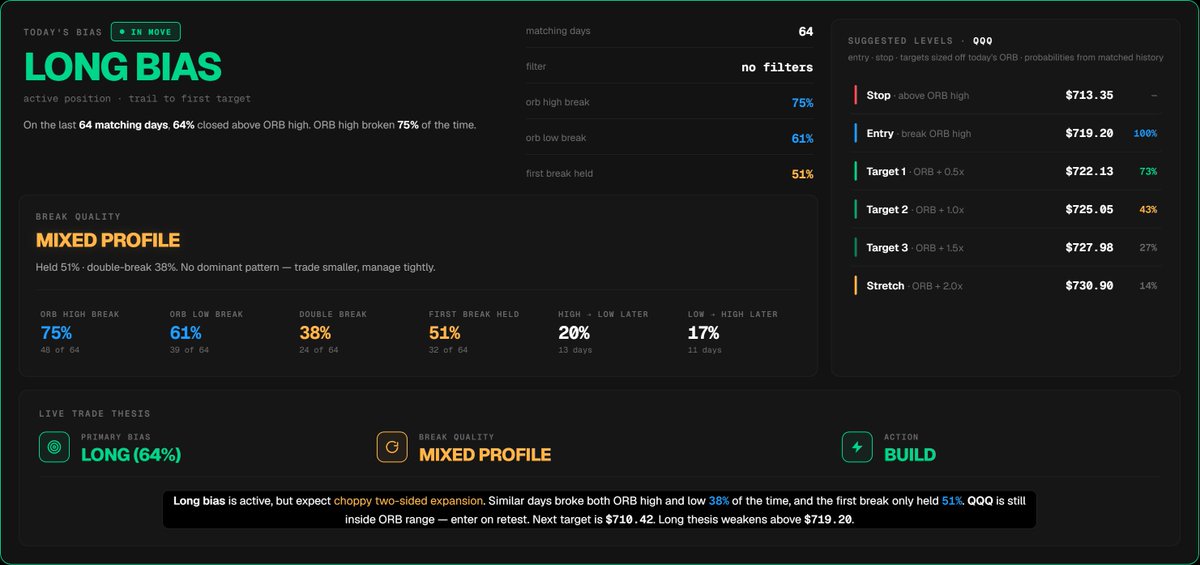Click the blue Entry color marker
This screenshot has height=565, width=1200.
[x=856, y=133]
